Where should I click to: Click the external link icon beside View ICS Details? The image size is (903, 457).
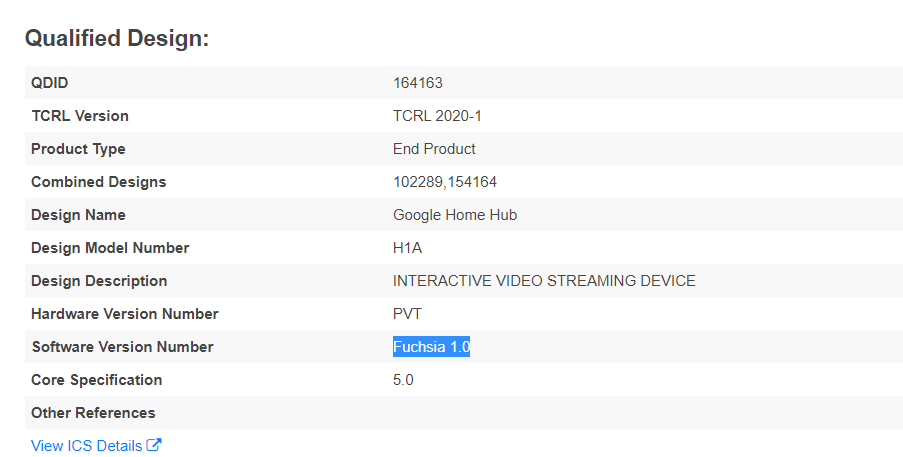click(x=154, y=446)
